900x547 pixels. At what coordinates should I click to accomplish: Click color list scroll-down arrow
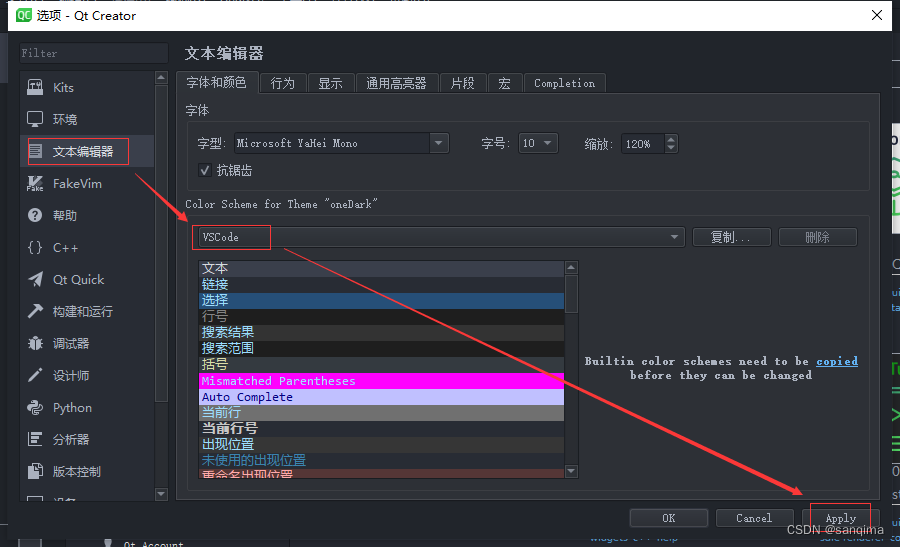[571, 471]
